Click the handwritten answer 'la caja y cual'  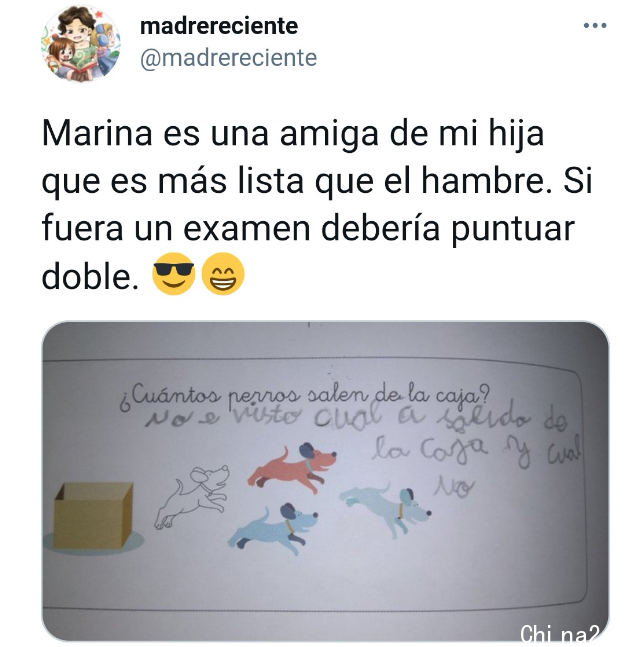[x=476, y=451]
